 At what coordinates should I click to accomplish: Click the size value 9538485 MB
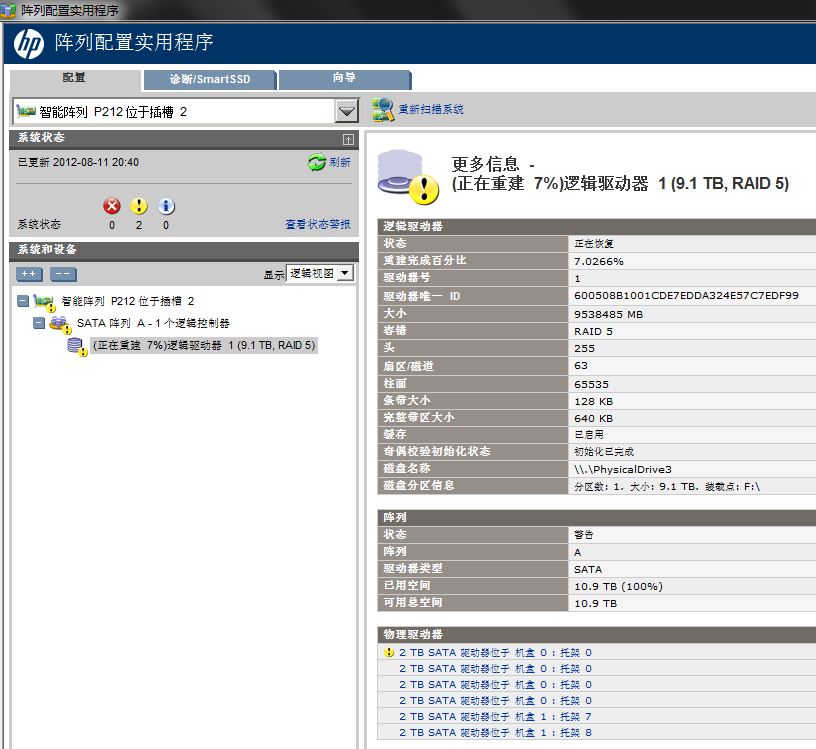(608, 314)
